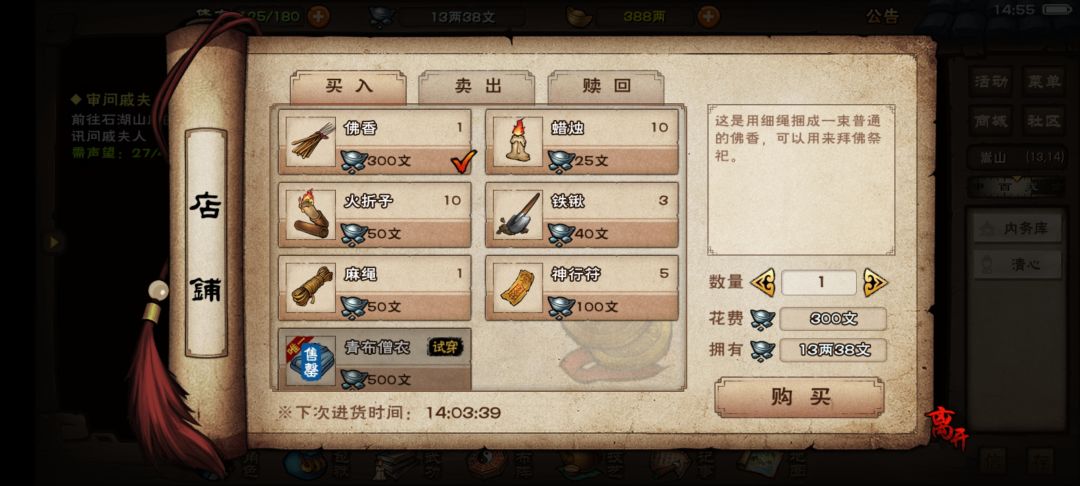Increase quantity with the right arrow
1080x486 pixels.
pyautogui.click(x=875, y=282)
